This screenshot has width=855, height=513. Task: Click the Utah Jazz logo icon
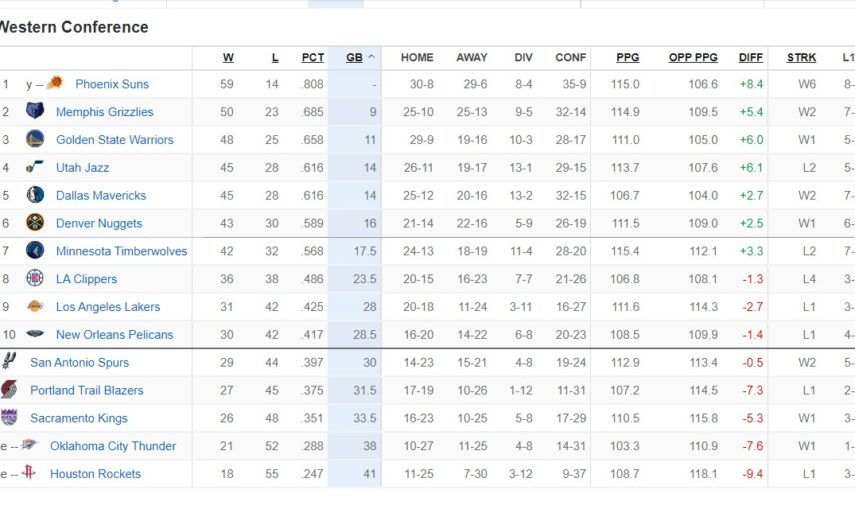pos(35,168)
